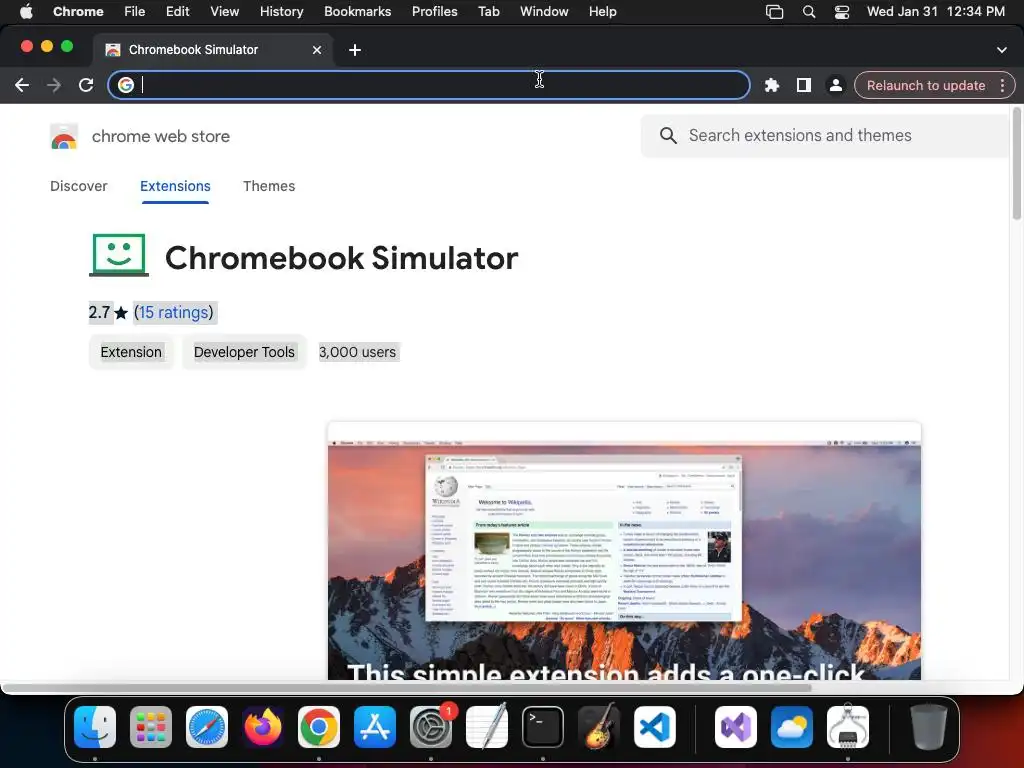Open the chrome web store home link
Image resolution: width=1024 pixels, height=768 pixels.
click(161, 136)
